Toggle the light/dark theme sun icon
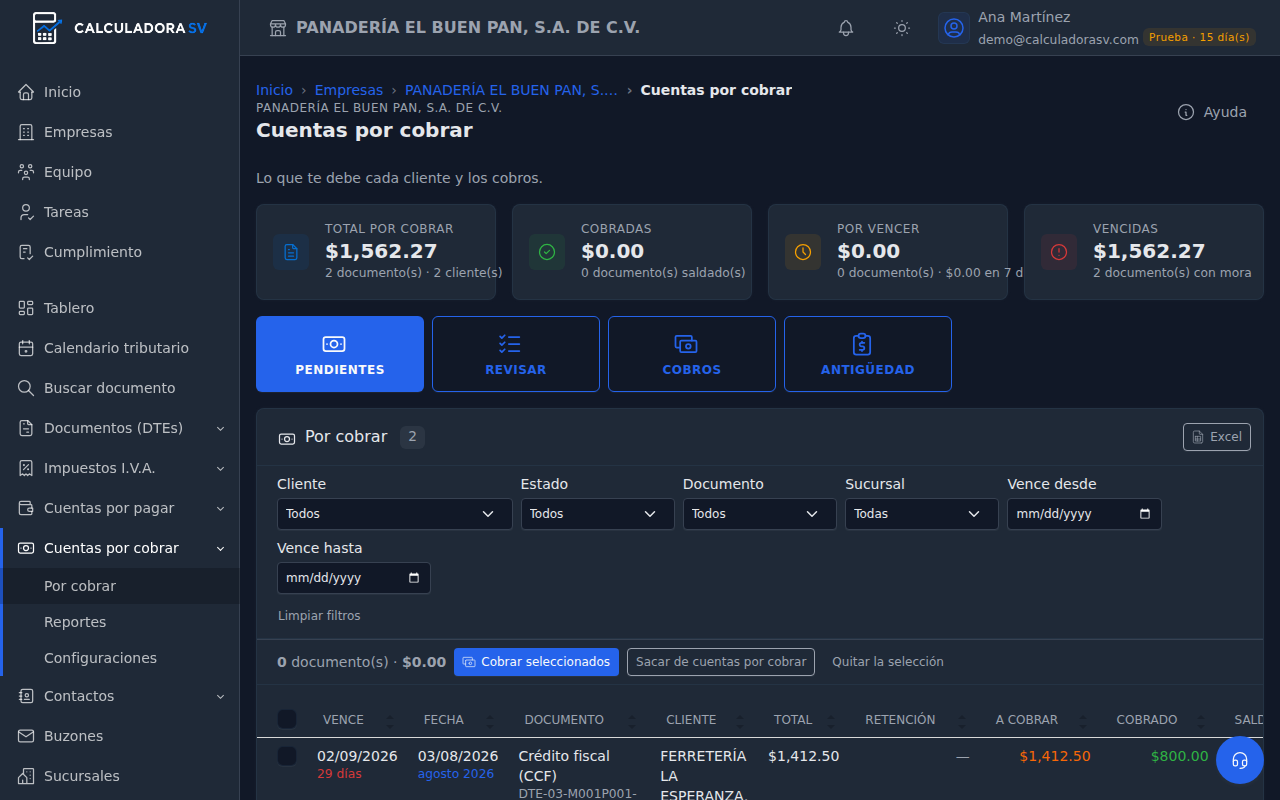Image resolution: width=1280 pixels, height=800 pixels. point(902,28)
